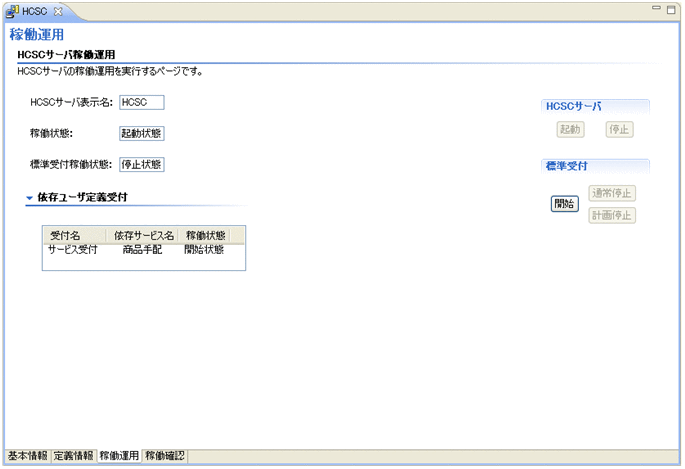
Task: Select the 稼働運用 tab
Action: tap(119, 456)
